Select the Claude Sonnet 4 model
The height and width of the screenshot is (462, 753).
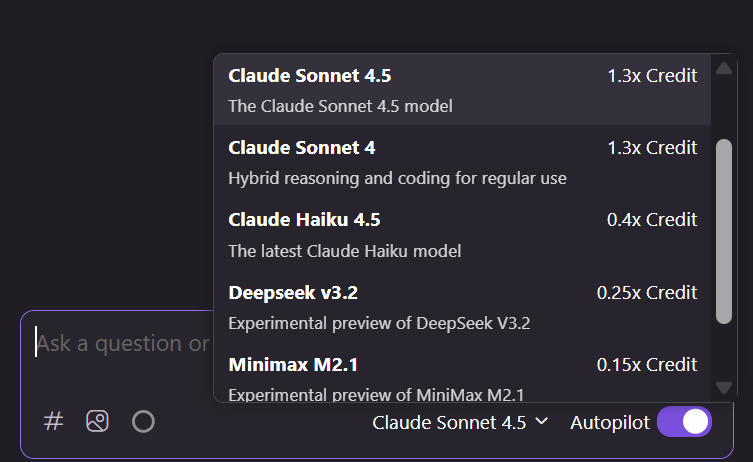462,162
